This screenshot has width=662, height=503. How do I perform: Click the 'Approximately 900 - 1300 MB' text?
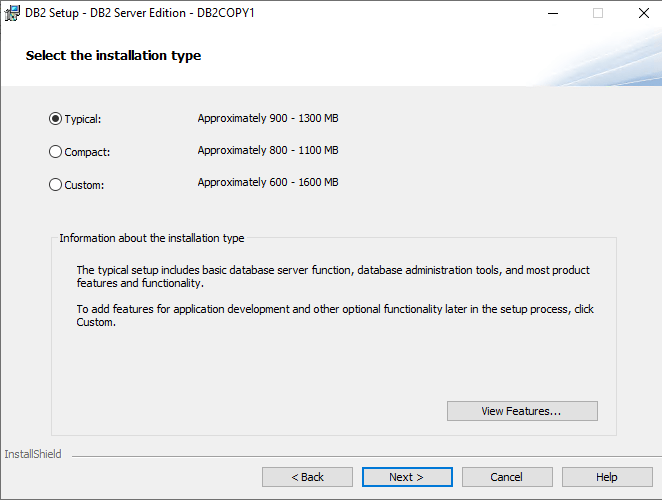pyautogui.click(x=268, y=118)
